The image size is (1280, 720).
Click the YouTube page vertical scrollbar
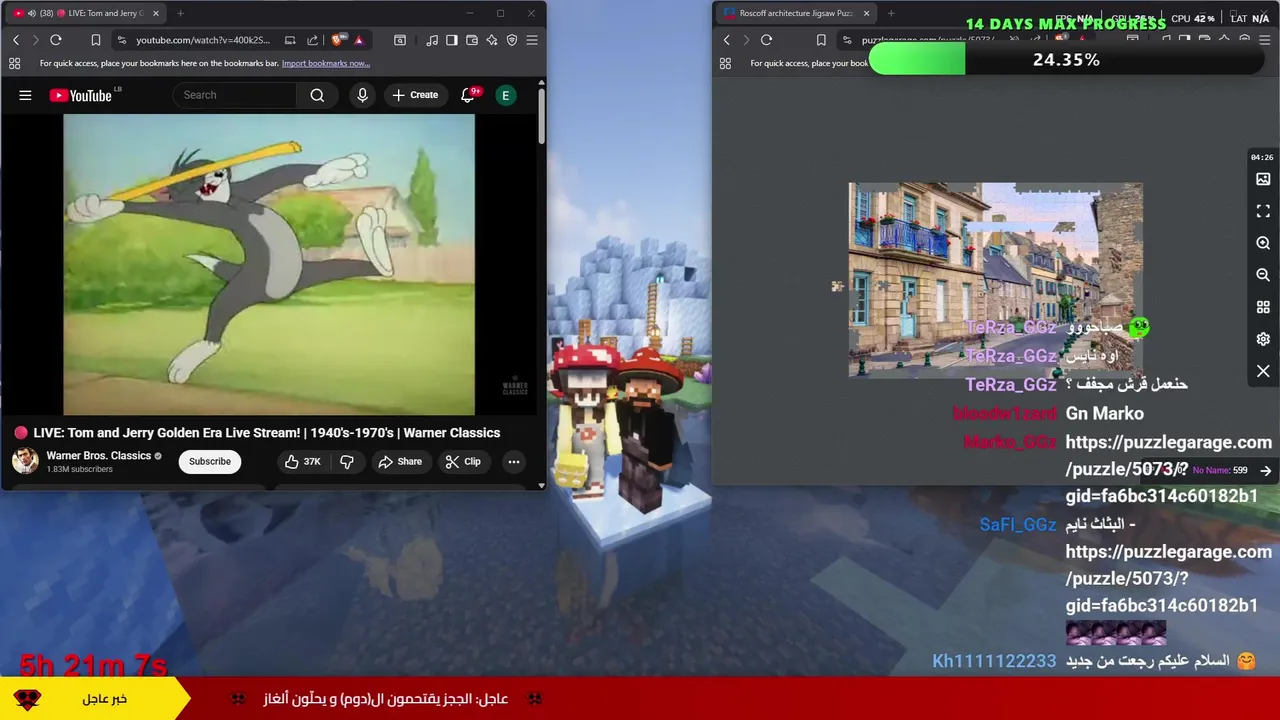(541, 115)
